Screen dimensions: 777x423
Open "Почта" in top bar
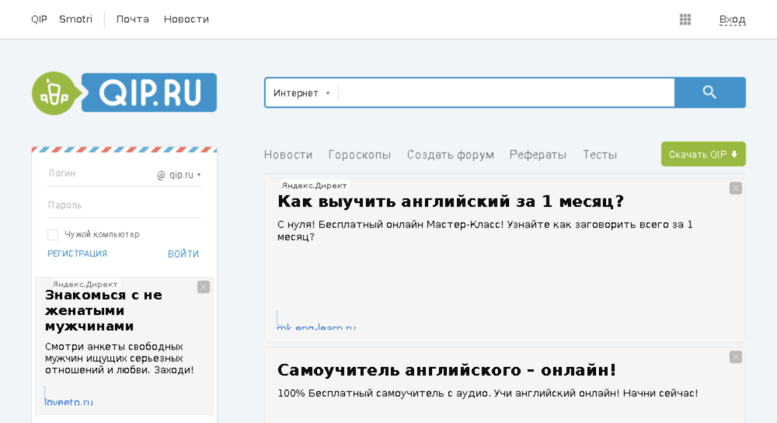pyautogui.click(x=132, y=19)
